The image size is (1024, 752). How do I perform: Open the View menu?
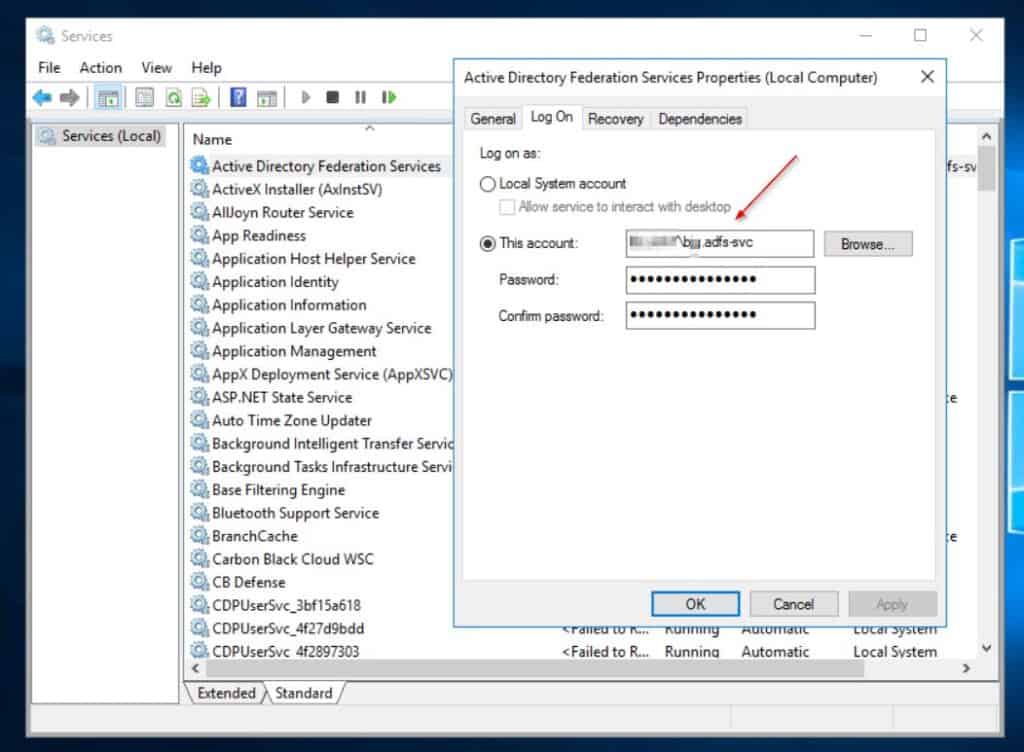pyautogui.click(x=157, y=68)
